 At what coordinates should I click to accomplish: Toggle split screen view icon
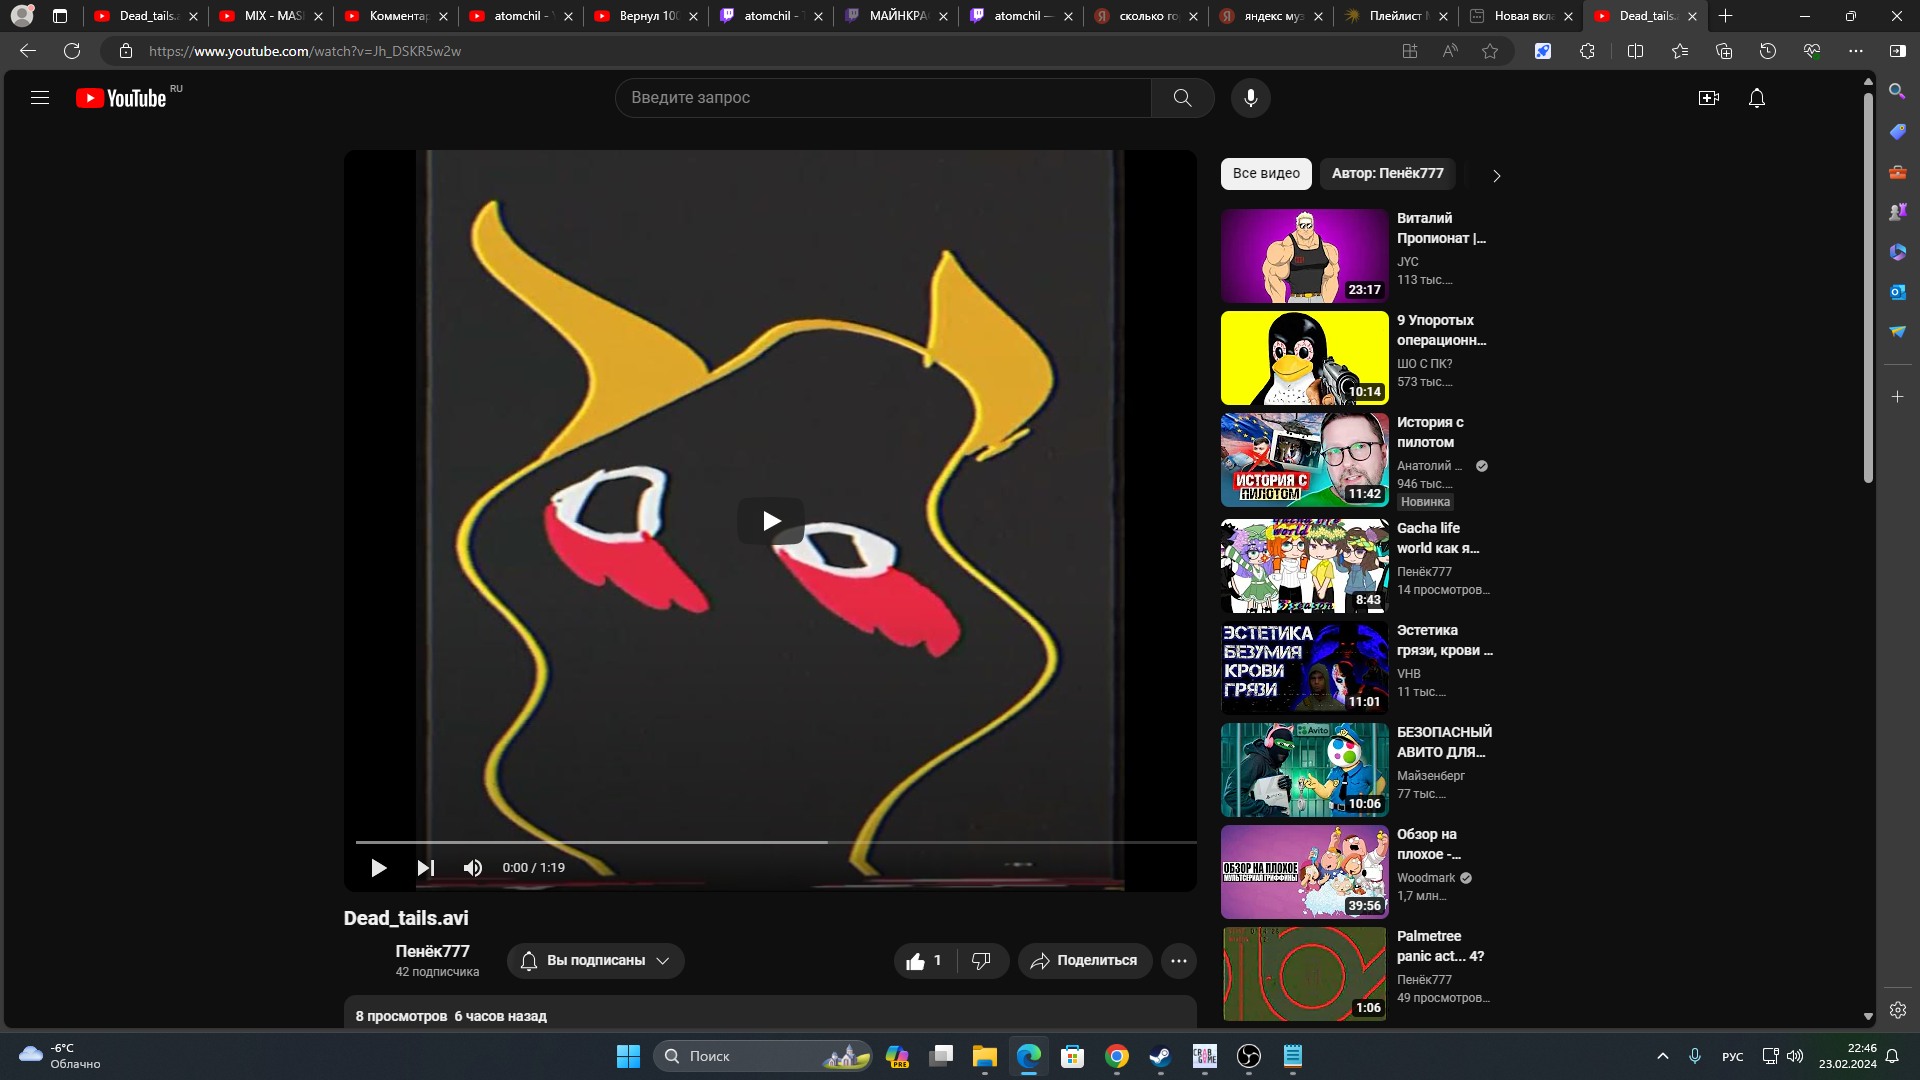(x=1636, y=51)
